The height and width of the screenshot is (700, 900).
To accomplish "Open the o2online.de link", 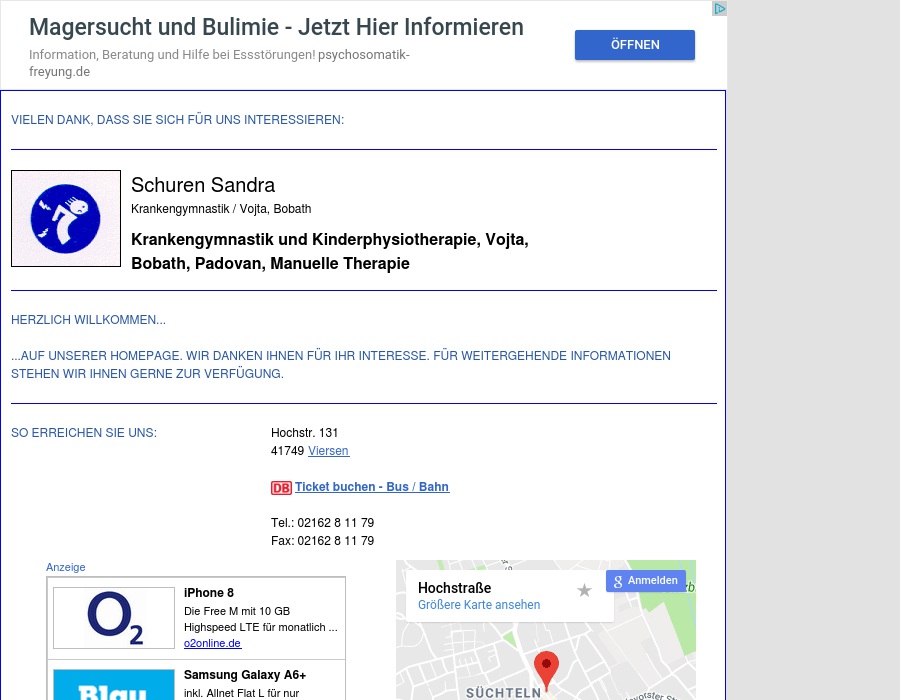I will click(212, 643).
